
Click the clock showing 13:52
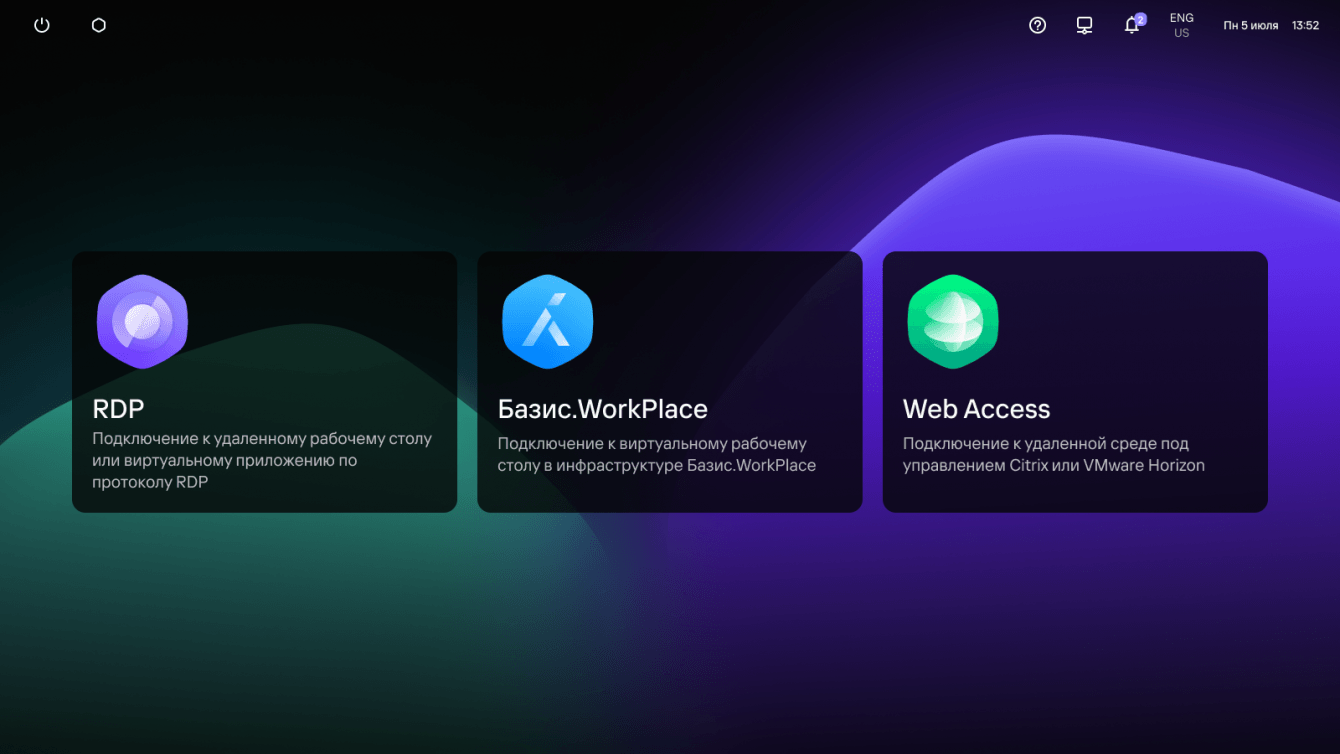point(1305,26)
